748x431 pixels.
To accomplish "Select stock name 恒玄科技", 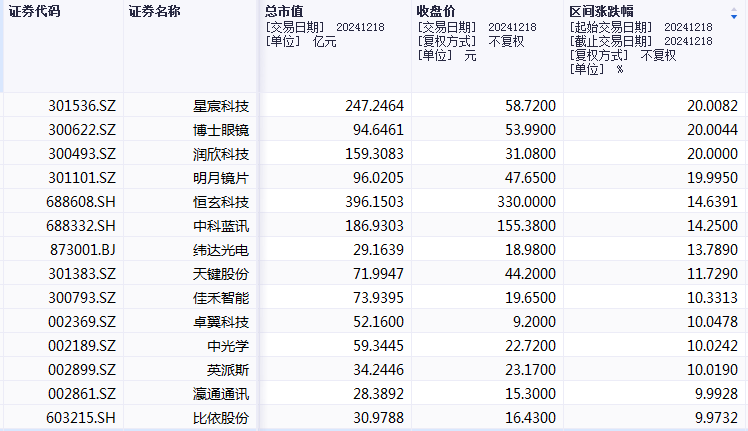I will (x=221, y=202).
